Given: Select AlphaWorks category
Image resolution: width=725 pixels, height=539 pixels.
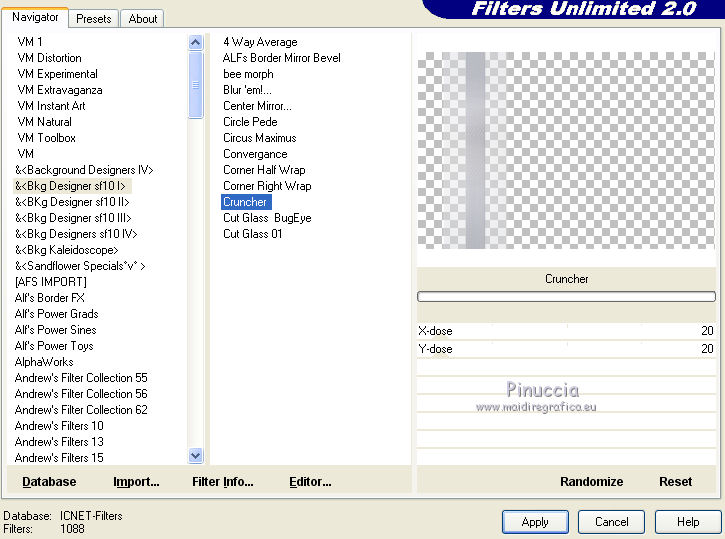Looking at the screenshot, I should pyautogui.click(x=44, y=362).
